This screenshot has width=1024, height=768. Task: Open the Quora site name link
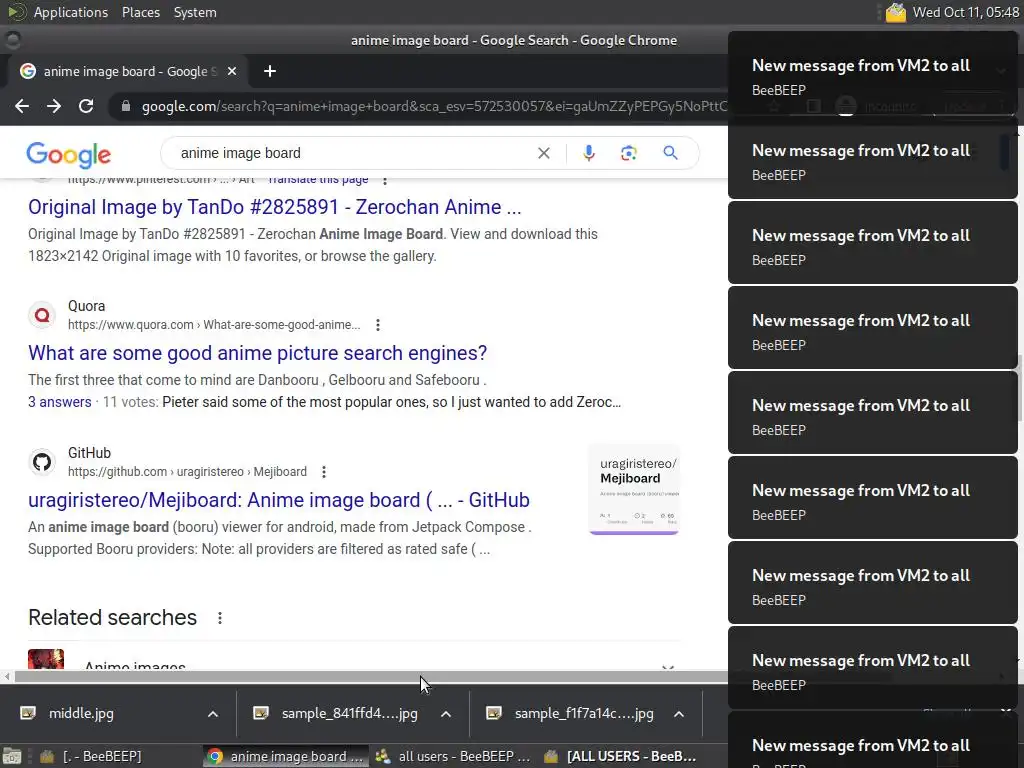pyautogui.click(x=86, y=306)
